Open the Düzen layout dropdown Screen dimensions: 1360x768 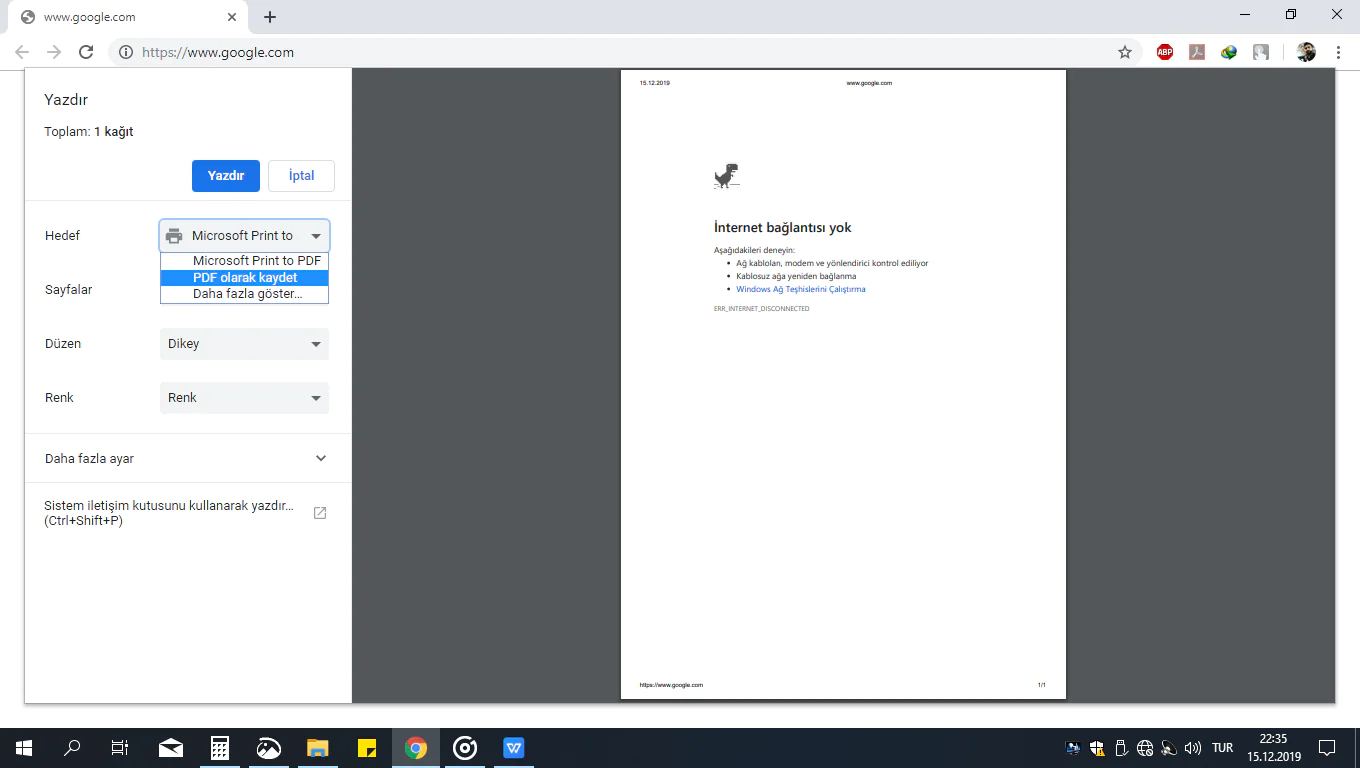244,344
